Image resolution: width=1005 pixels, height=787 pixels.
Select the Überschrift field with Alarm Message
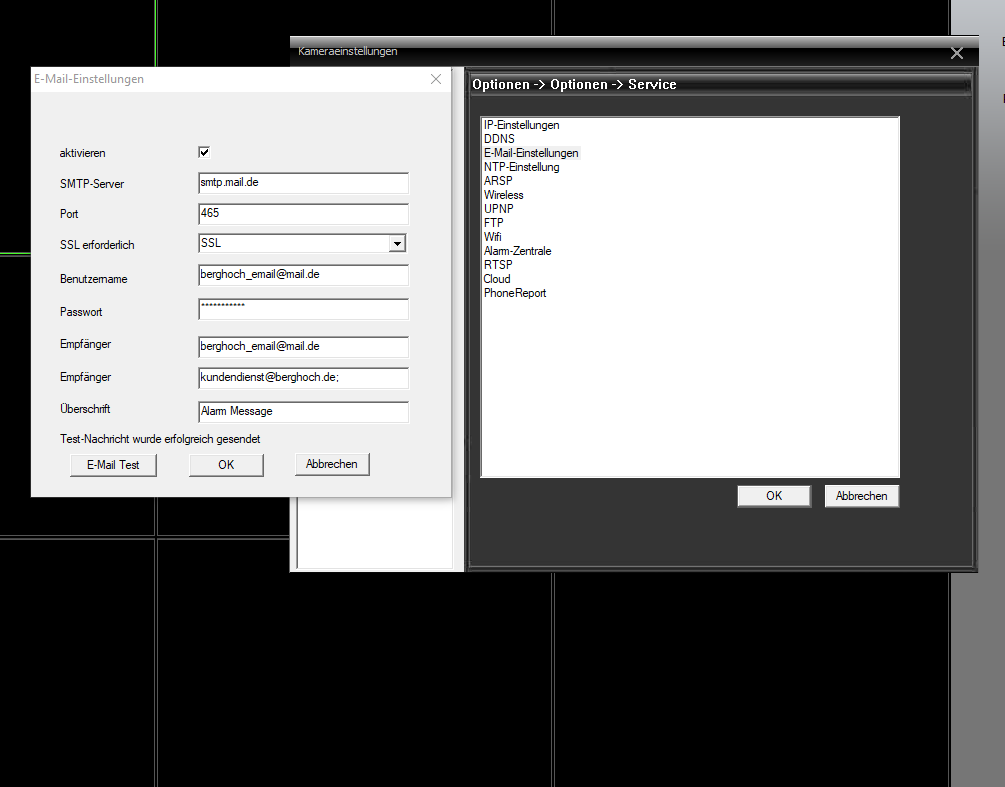(x=303, y=411)
